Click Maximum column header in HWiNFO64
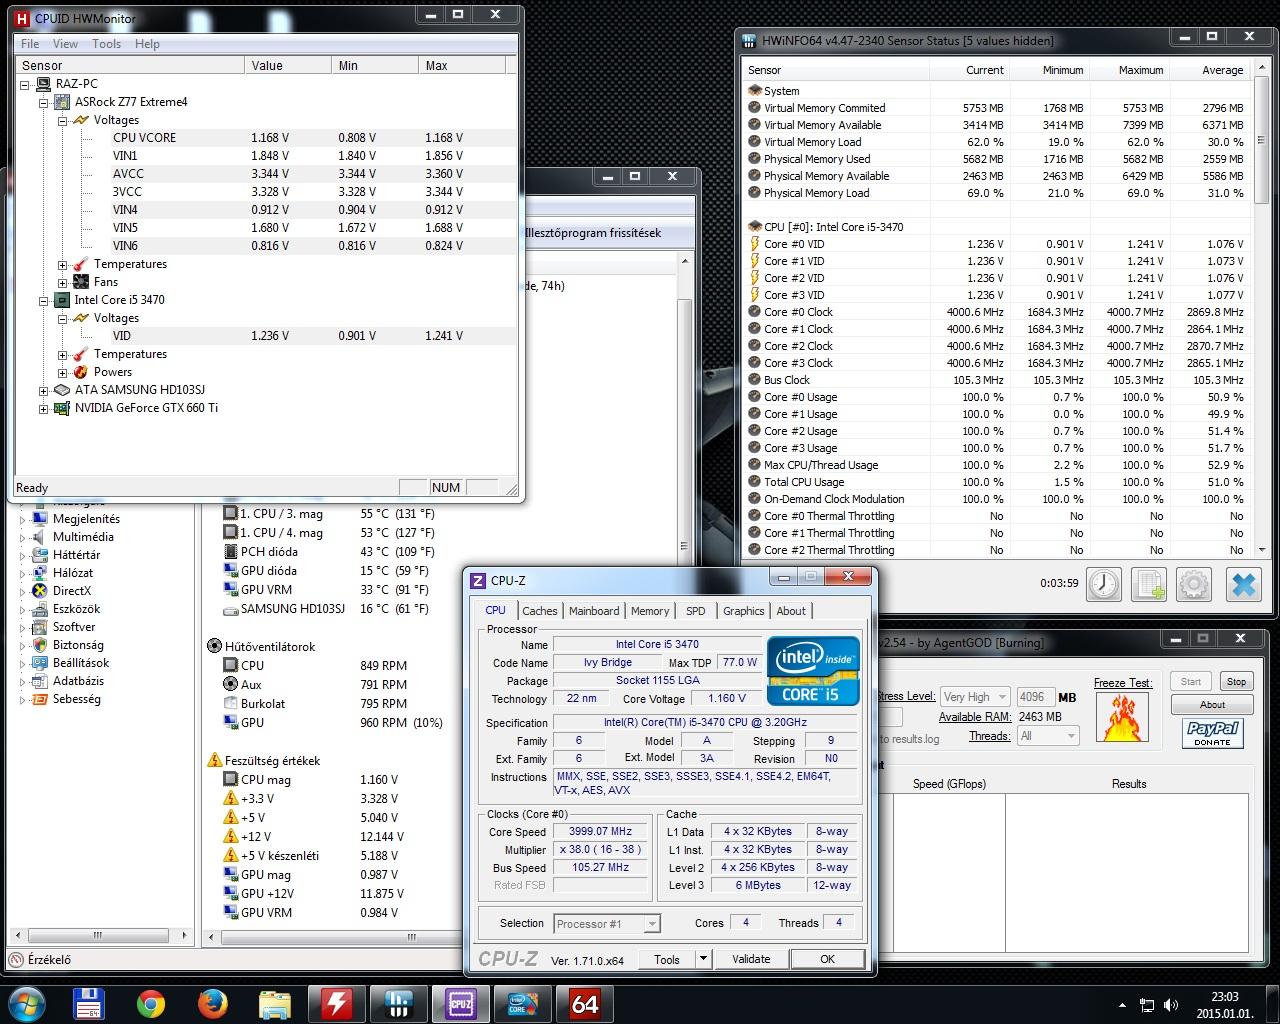 (1130, 70)
